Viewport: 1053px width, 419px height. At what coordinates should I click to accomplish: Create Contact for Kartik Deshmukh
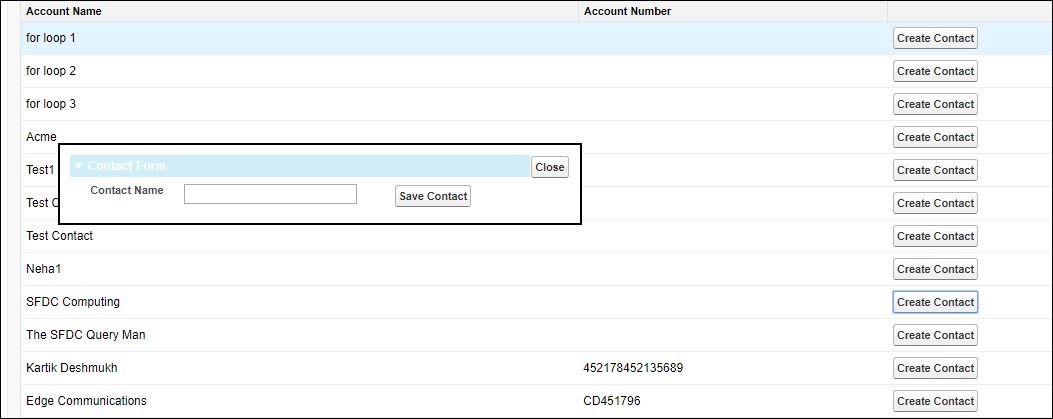pyautogui.click(x=935, y=368)
